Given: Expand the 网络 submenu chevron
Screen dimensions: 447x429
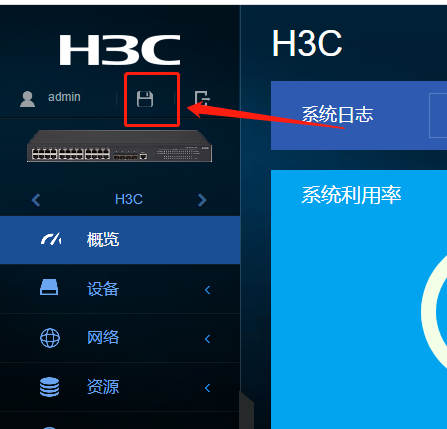Looking at the screenshot, I should (207, 339).
